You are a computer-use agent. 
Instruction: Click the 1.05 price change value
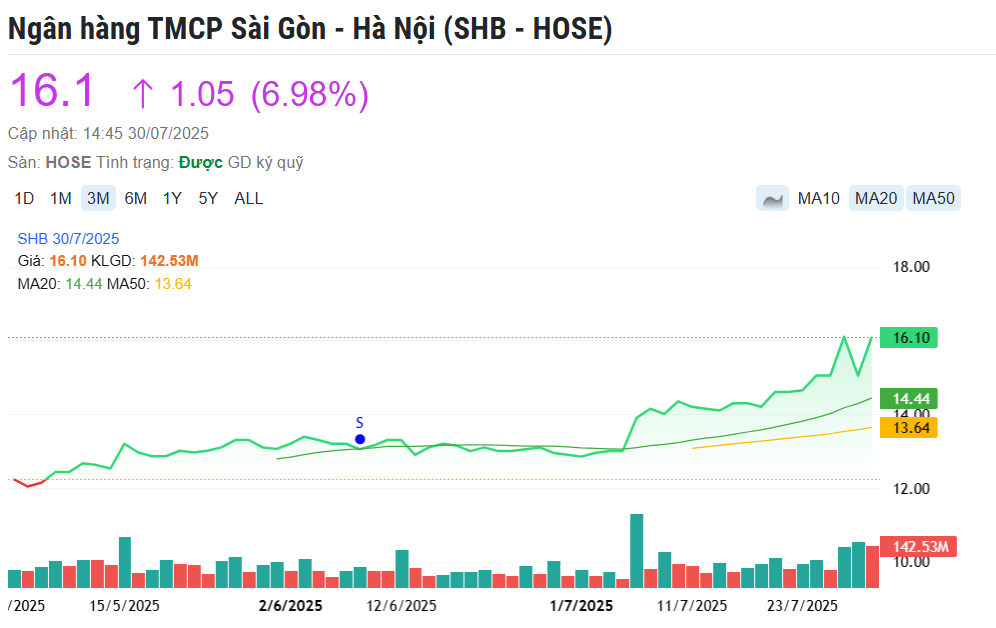point(202,94)
